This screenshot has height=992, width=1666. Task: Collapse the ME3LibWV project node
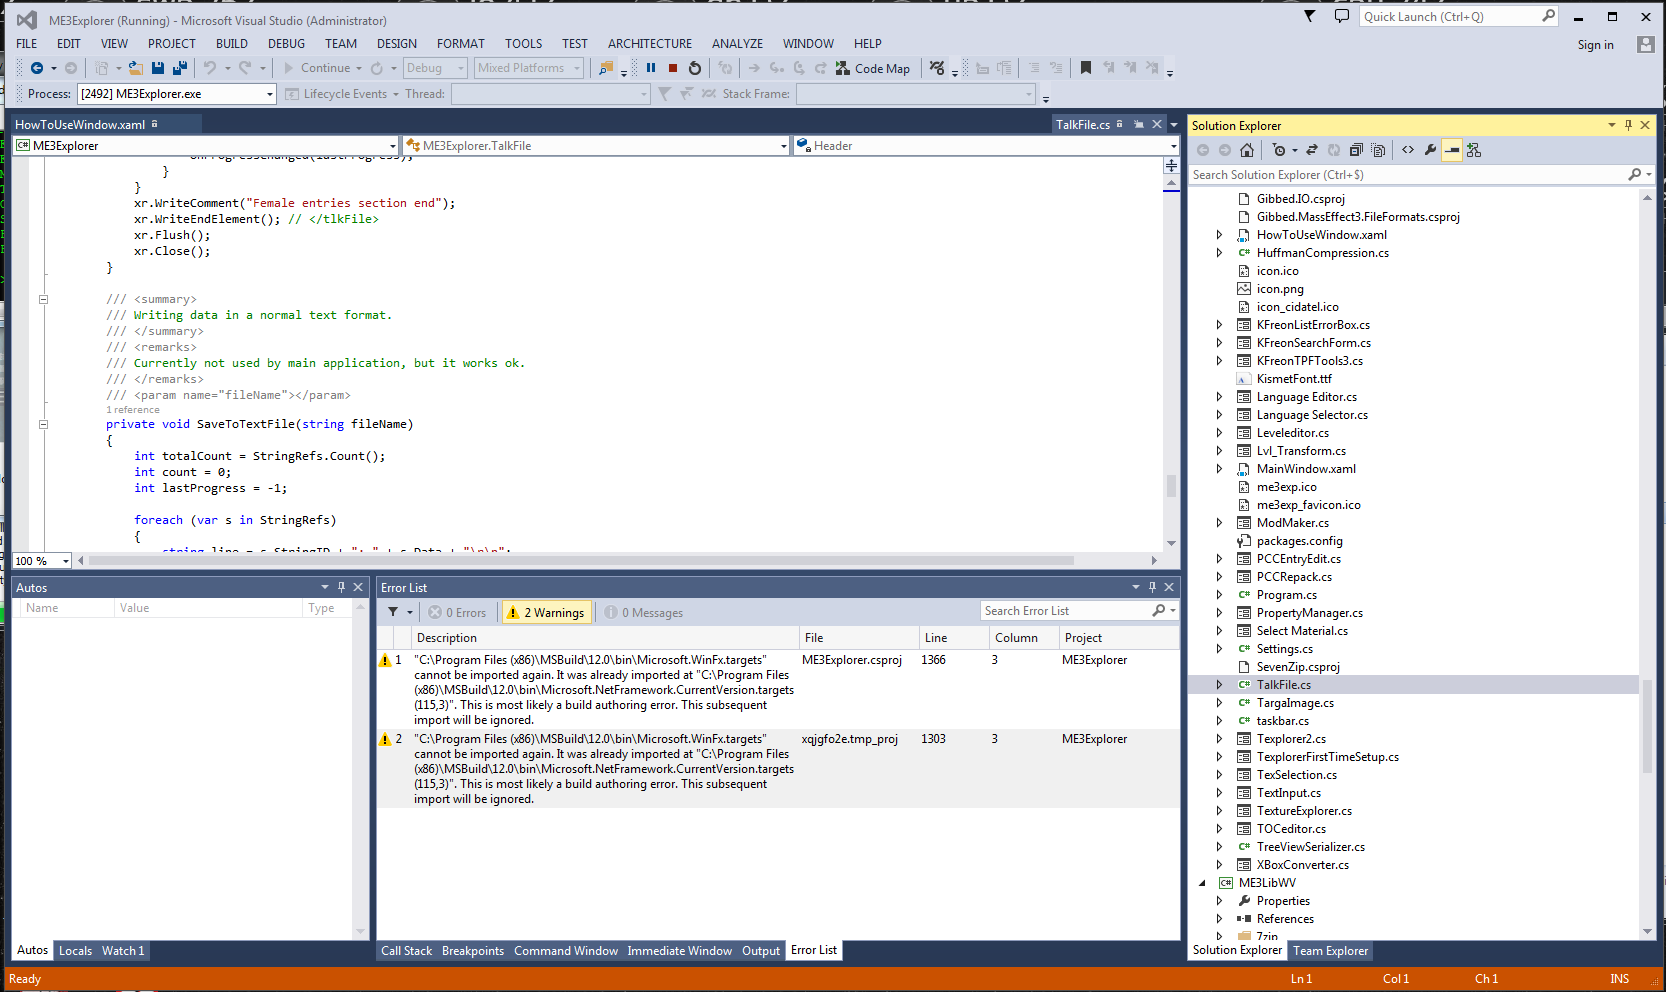1202,883
